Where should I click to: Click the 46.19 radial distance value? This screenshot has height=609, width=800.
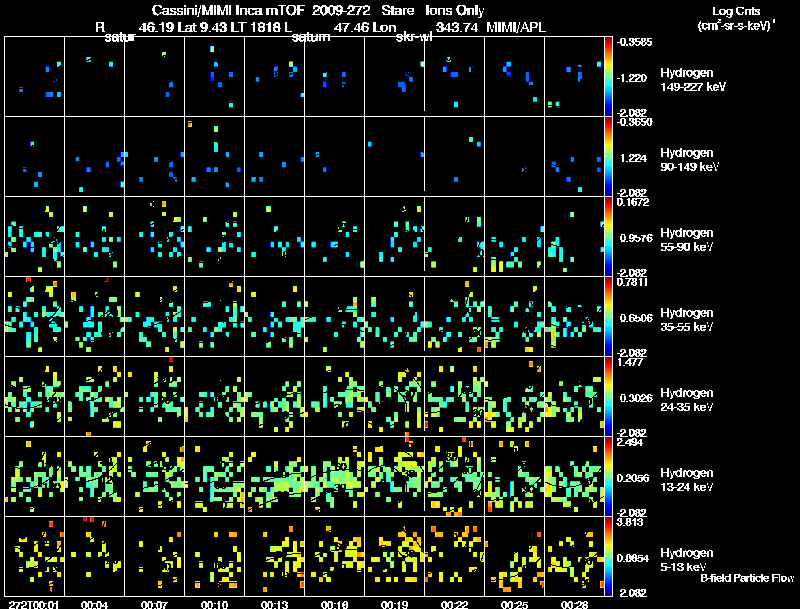pos(156,27)
